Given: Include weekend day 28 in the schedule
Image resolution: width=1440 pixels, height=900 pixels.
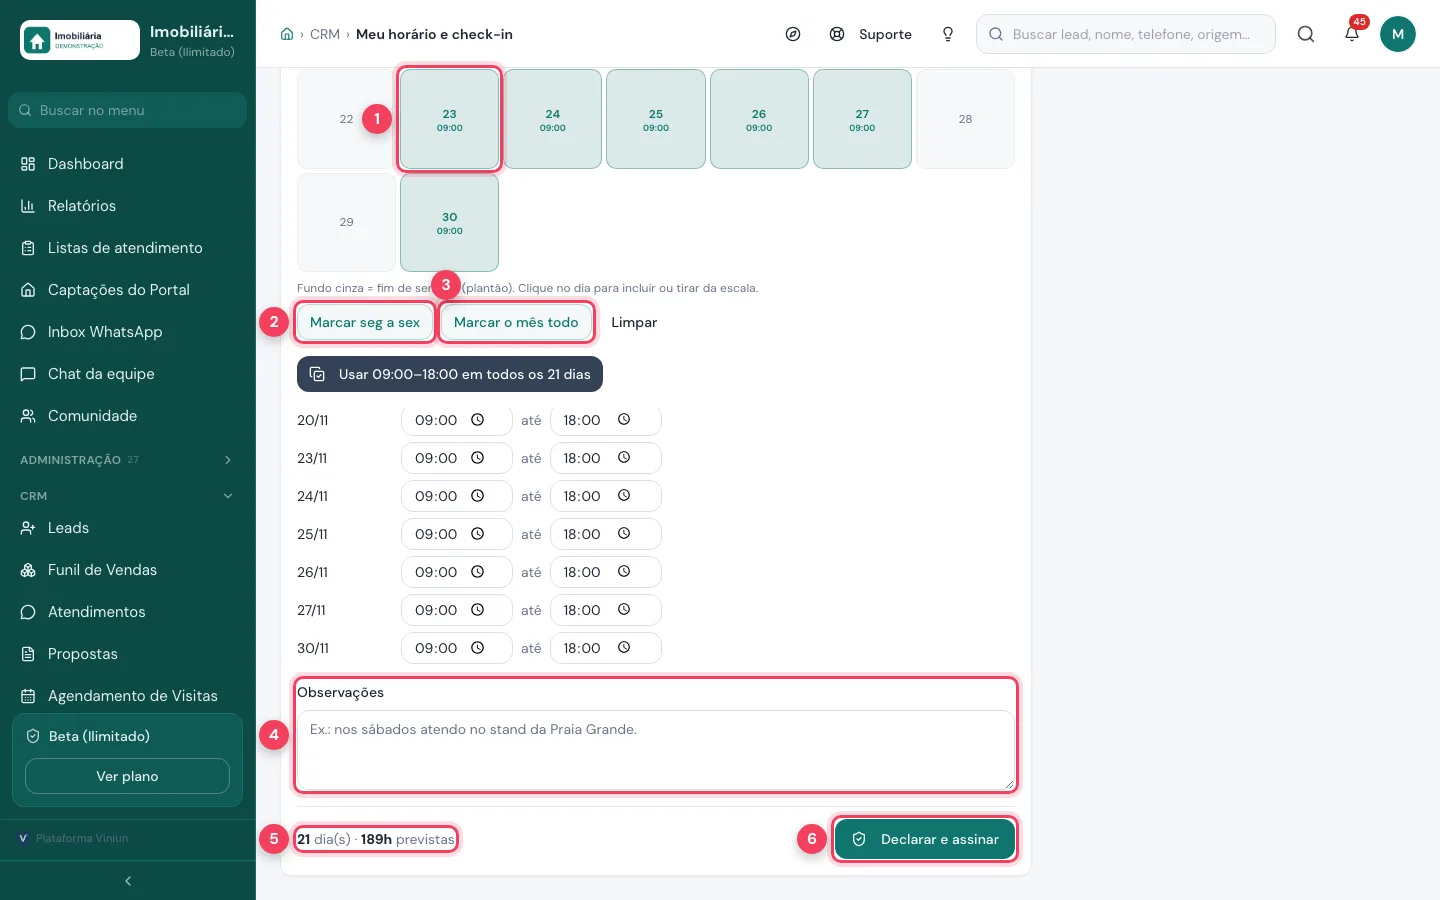Looking at the screenshot, I should (x=965, y=119).
